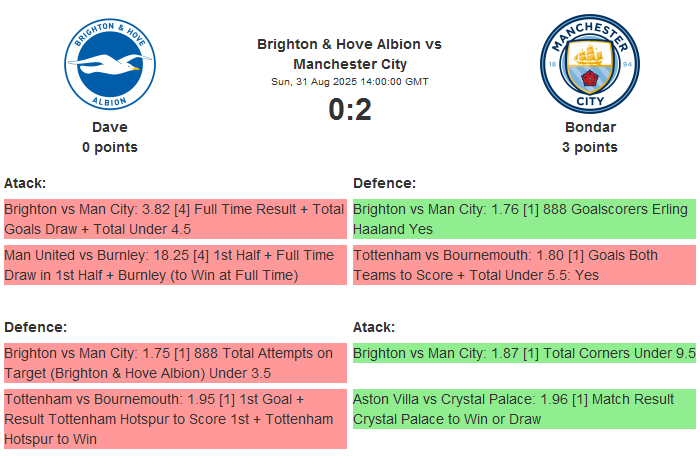Open Full Time Result Draw bet row
700x460 pixels.
pos(174,219)
